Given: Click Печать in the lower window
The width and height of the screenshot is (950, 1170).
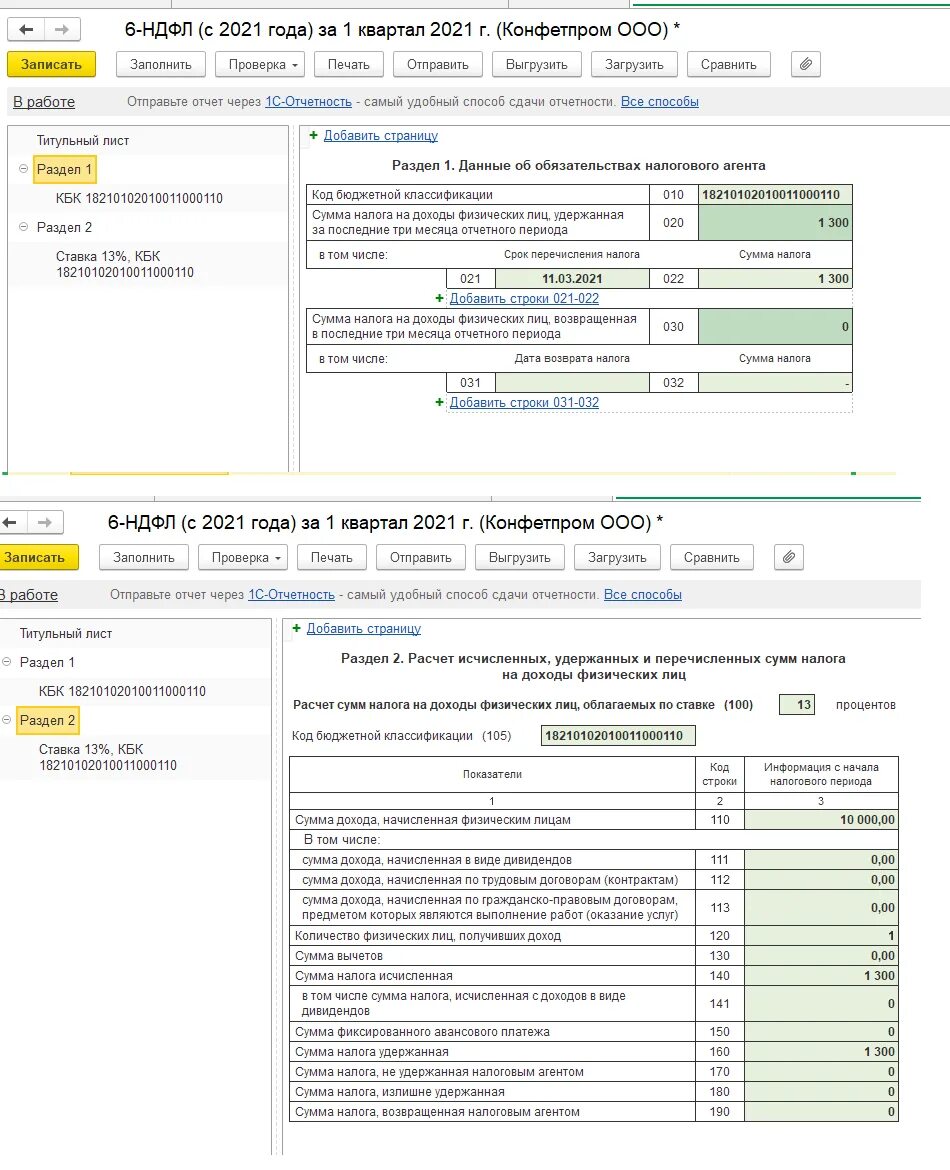Looking at the screenshot, I should tap(331, 557).
